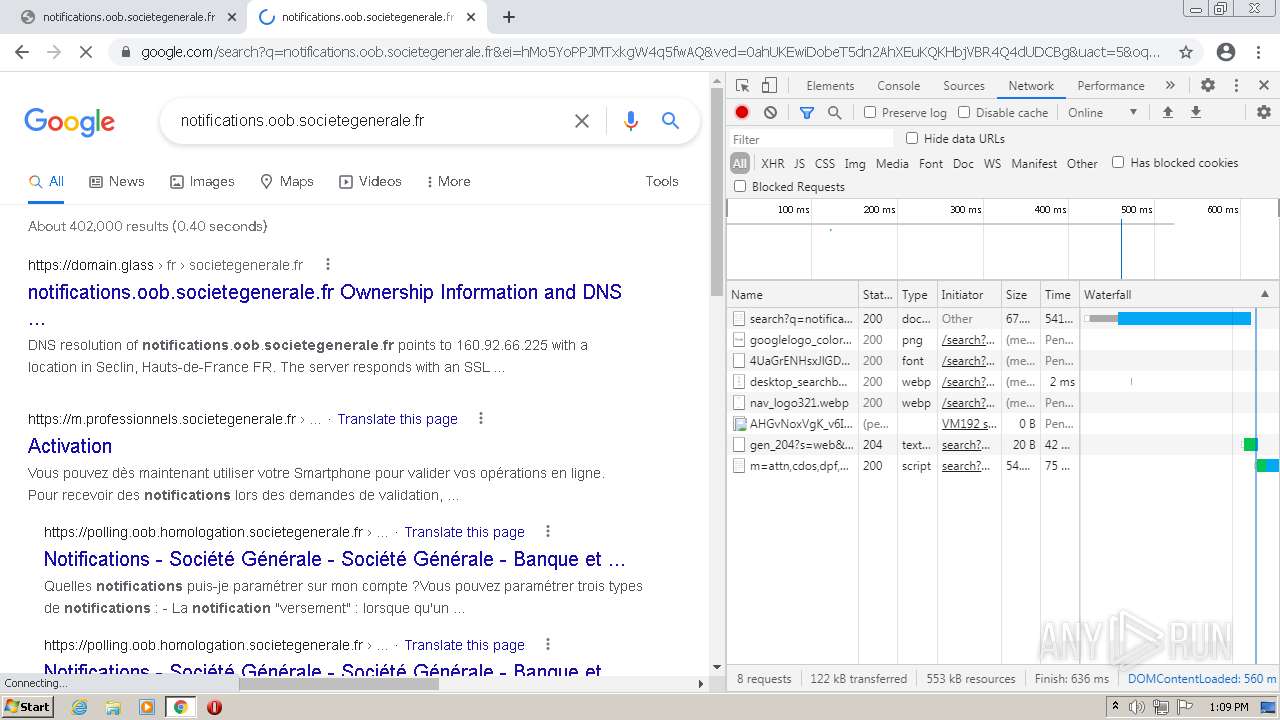Clear the network log
Image resolution: width=1280 pixels, height=720 pixels.
pos(770,113)
